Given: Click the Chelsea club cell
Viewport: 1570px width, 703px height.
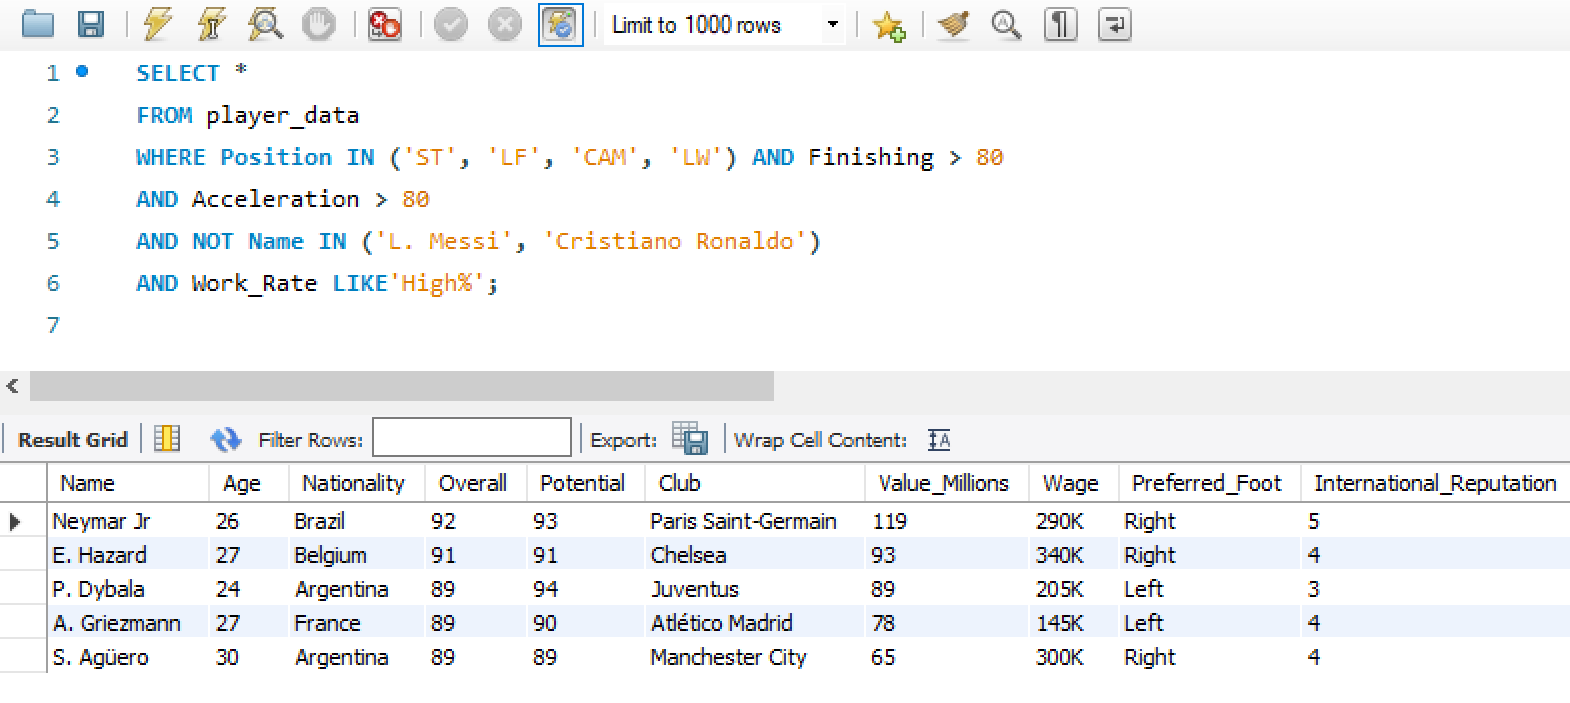Looking at the screenshot, I should click(755, 555).
